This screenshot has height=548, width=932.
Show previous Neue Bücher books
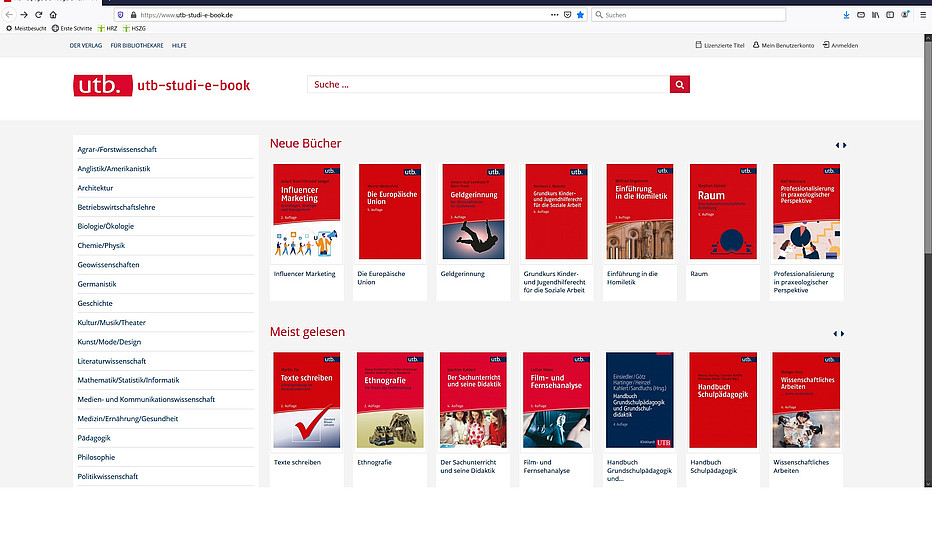click(837, 145)
